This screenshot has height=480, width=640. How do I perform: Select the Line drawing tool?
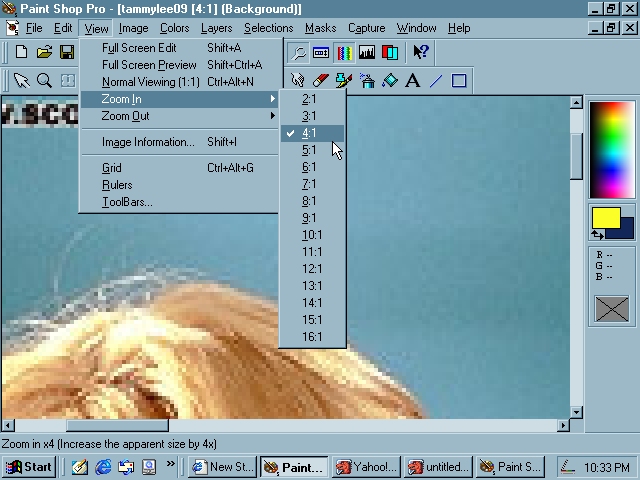[435, 80]
